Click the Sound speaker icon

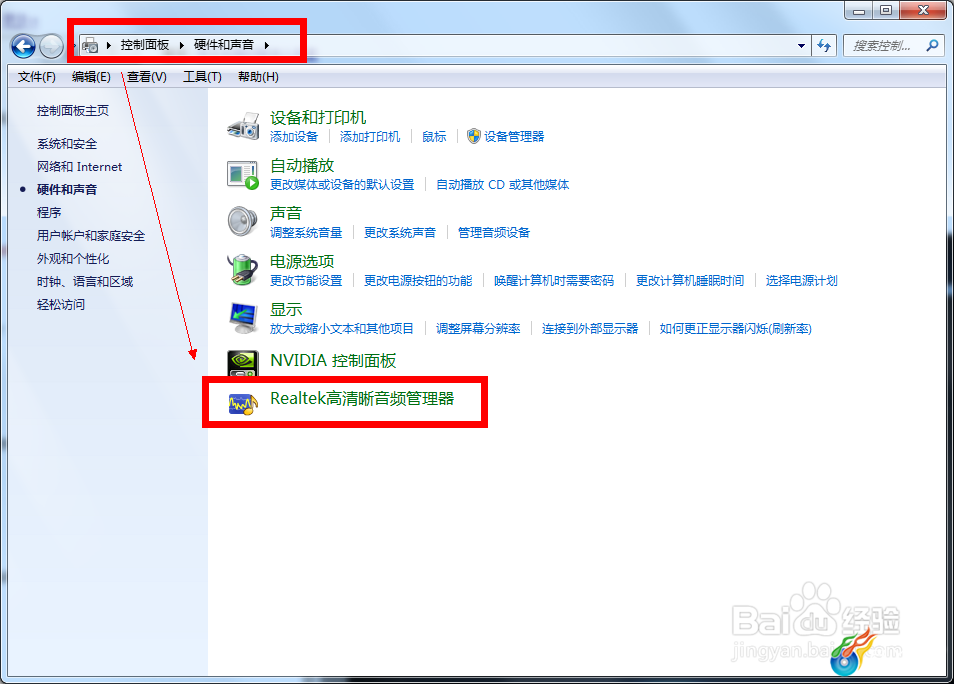point(243,222)
